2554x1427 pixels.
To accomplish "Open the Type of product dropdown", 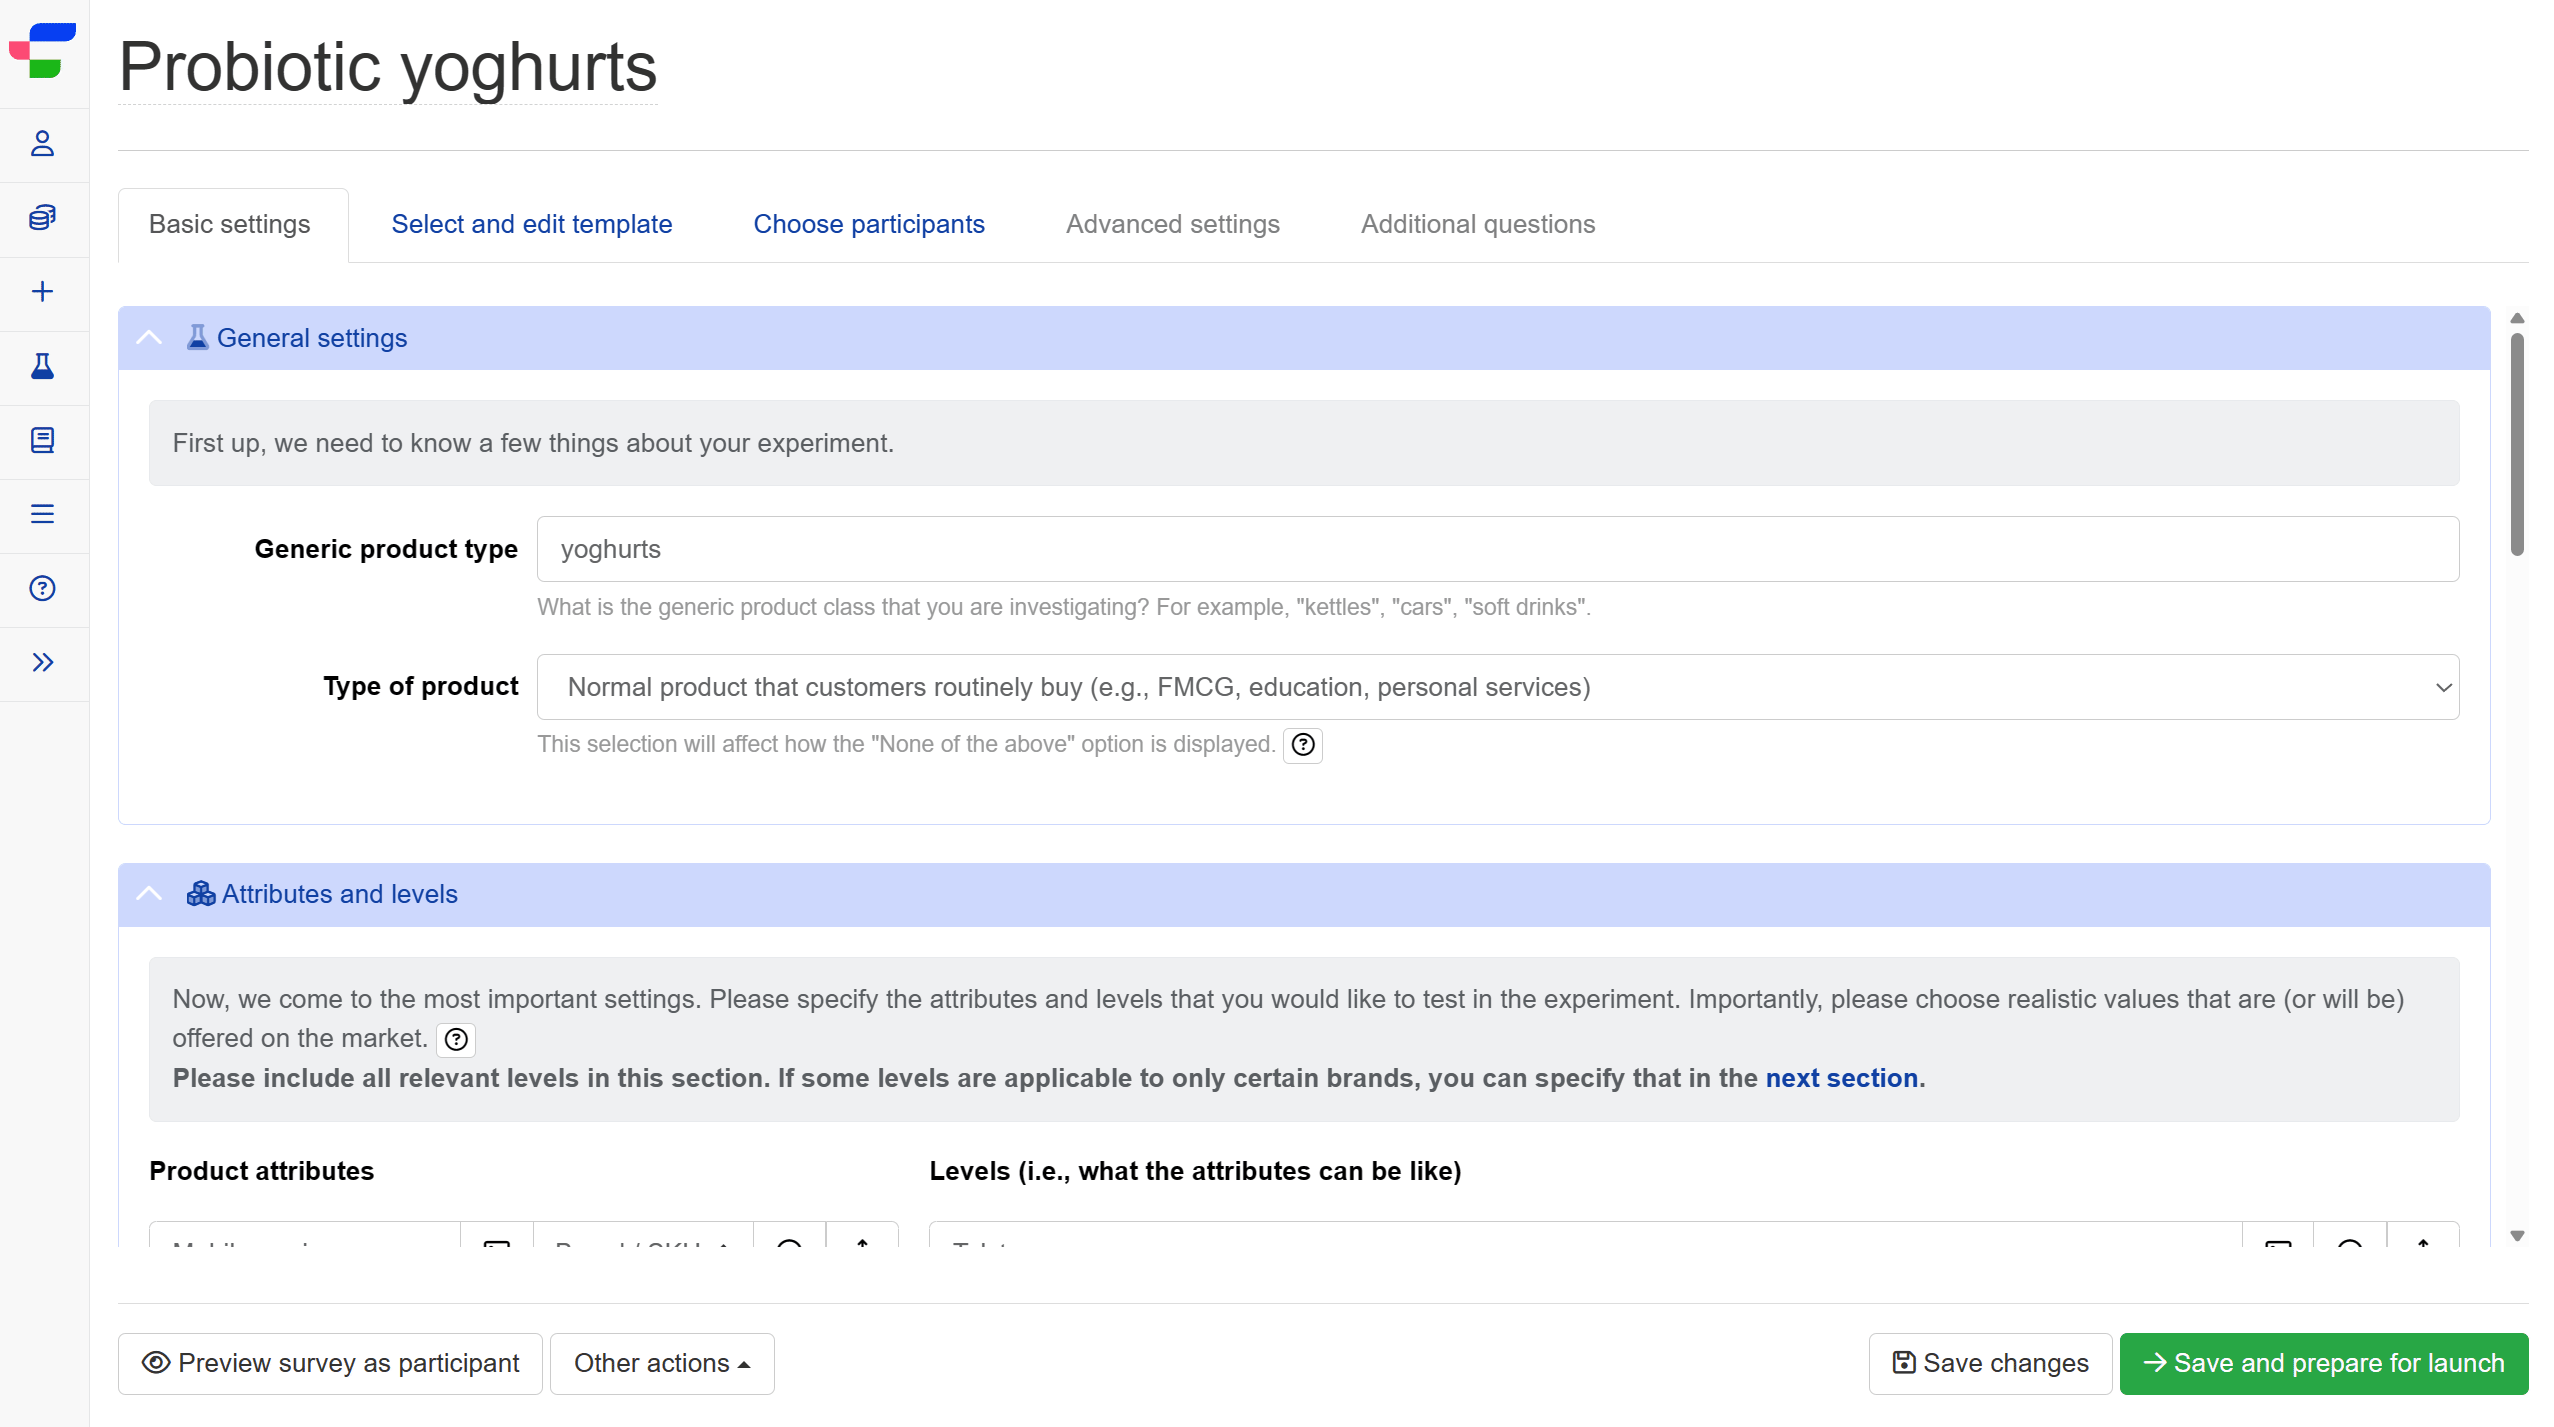I will [1497, 687].
